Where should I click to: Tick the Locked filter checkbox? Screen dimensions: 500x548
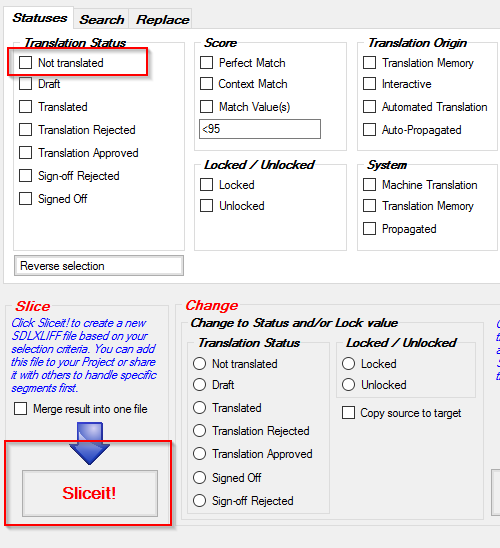[x=206, y=185]
